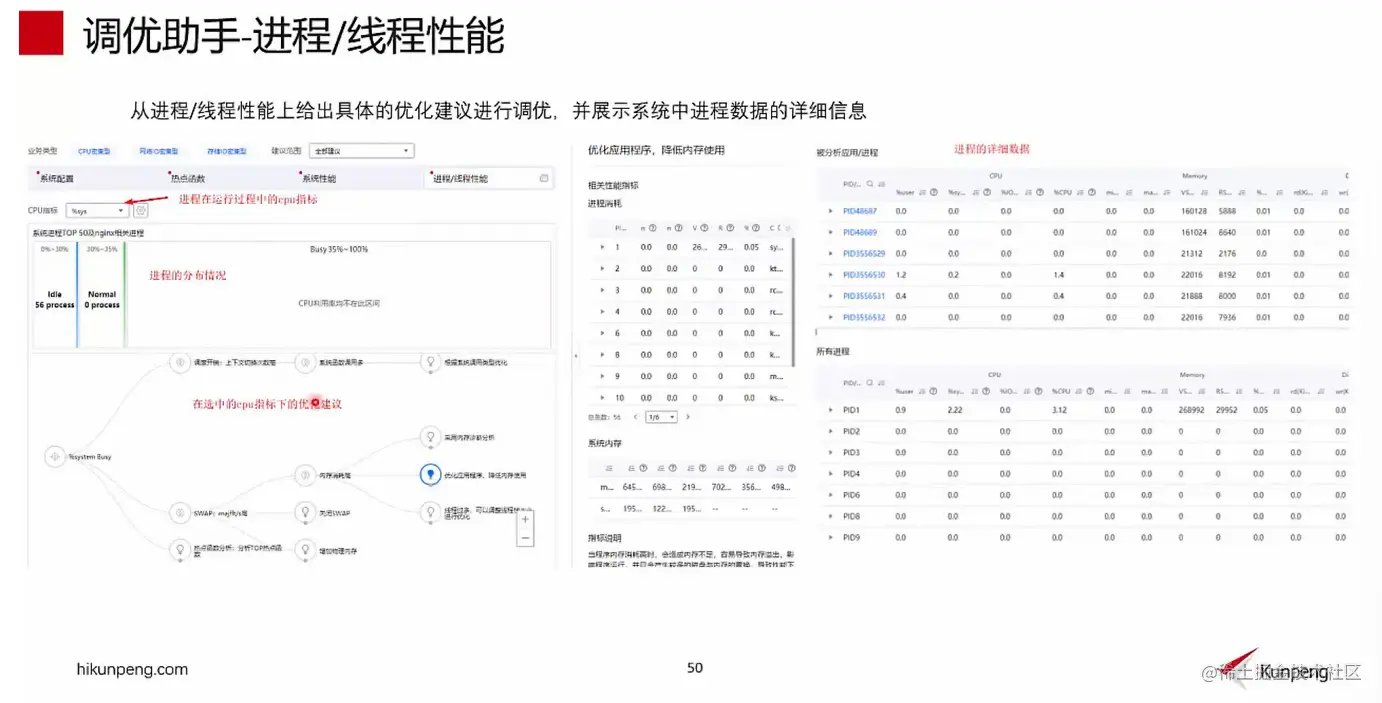Expand the PID9 row in 所有进程

tap(830, 538)
